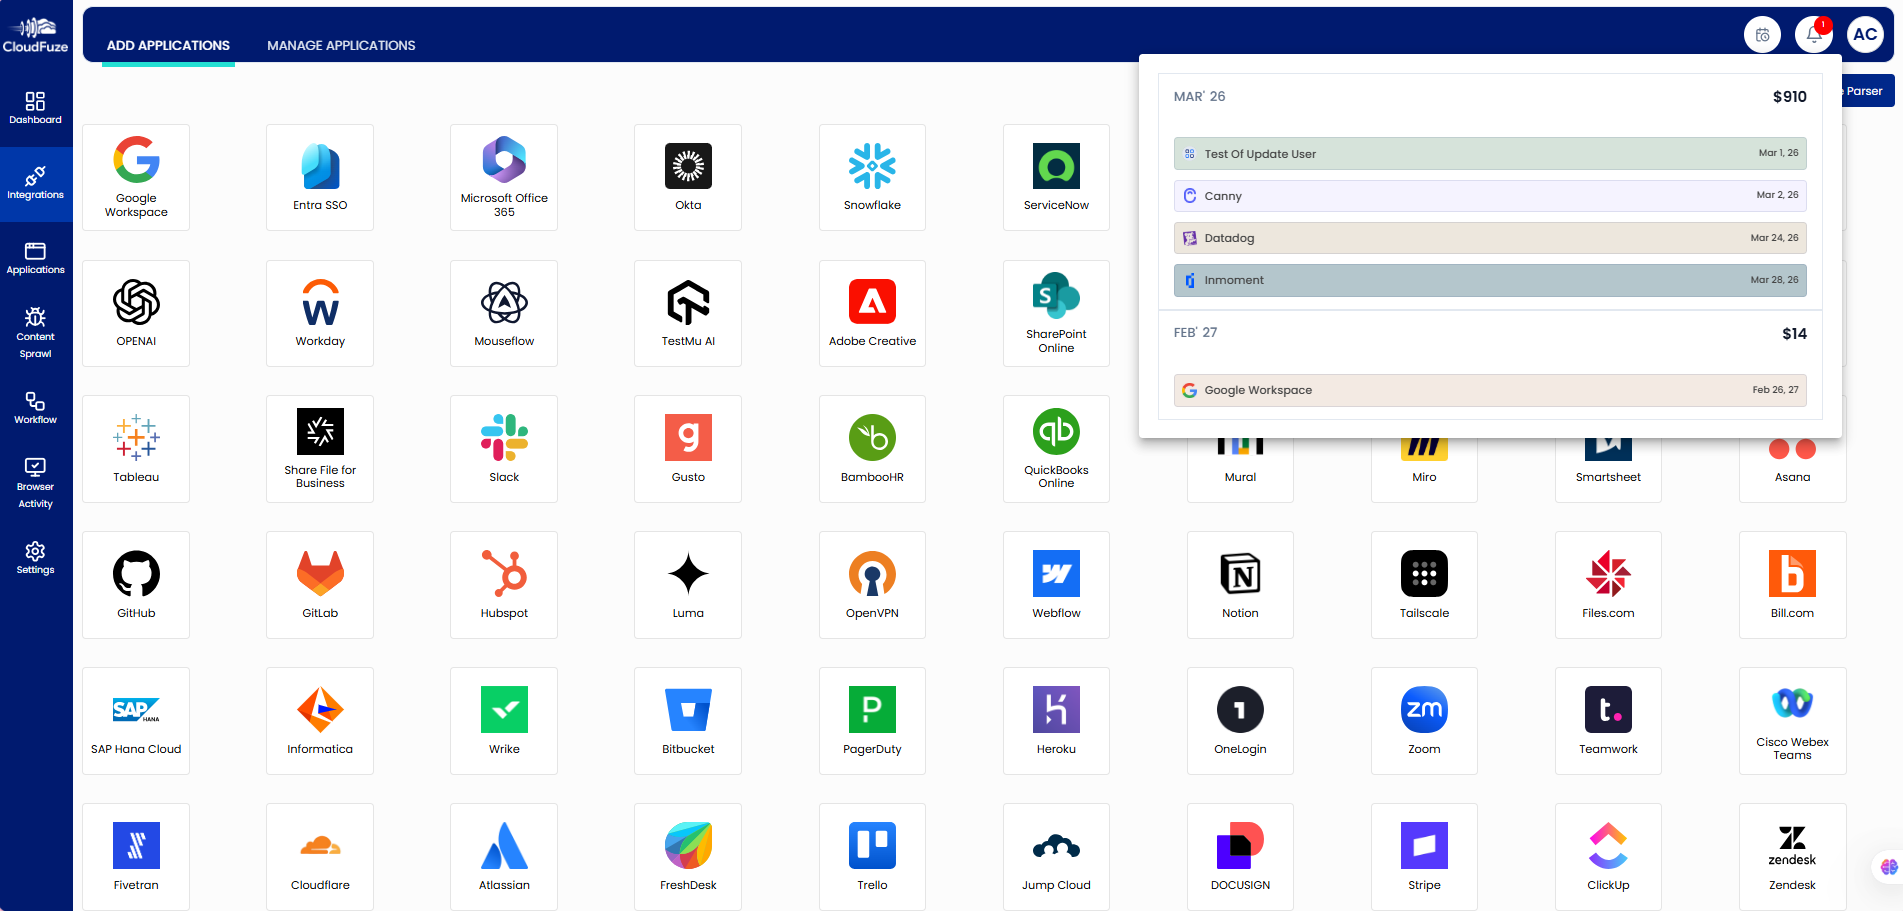Select the Slack application tile
This screenshot has width=1903, height=911.
pyautogui.click(x=504, y=448)
